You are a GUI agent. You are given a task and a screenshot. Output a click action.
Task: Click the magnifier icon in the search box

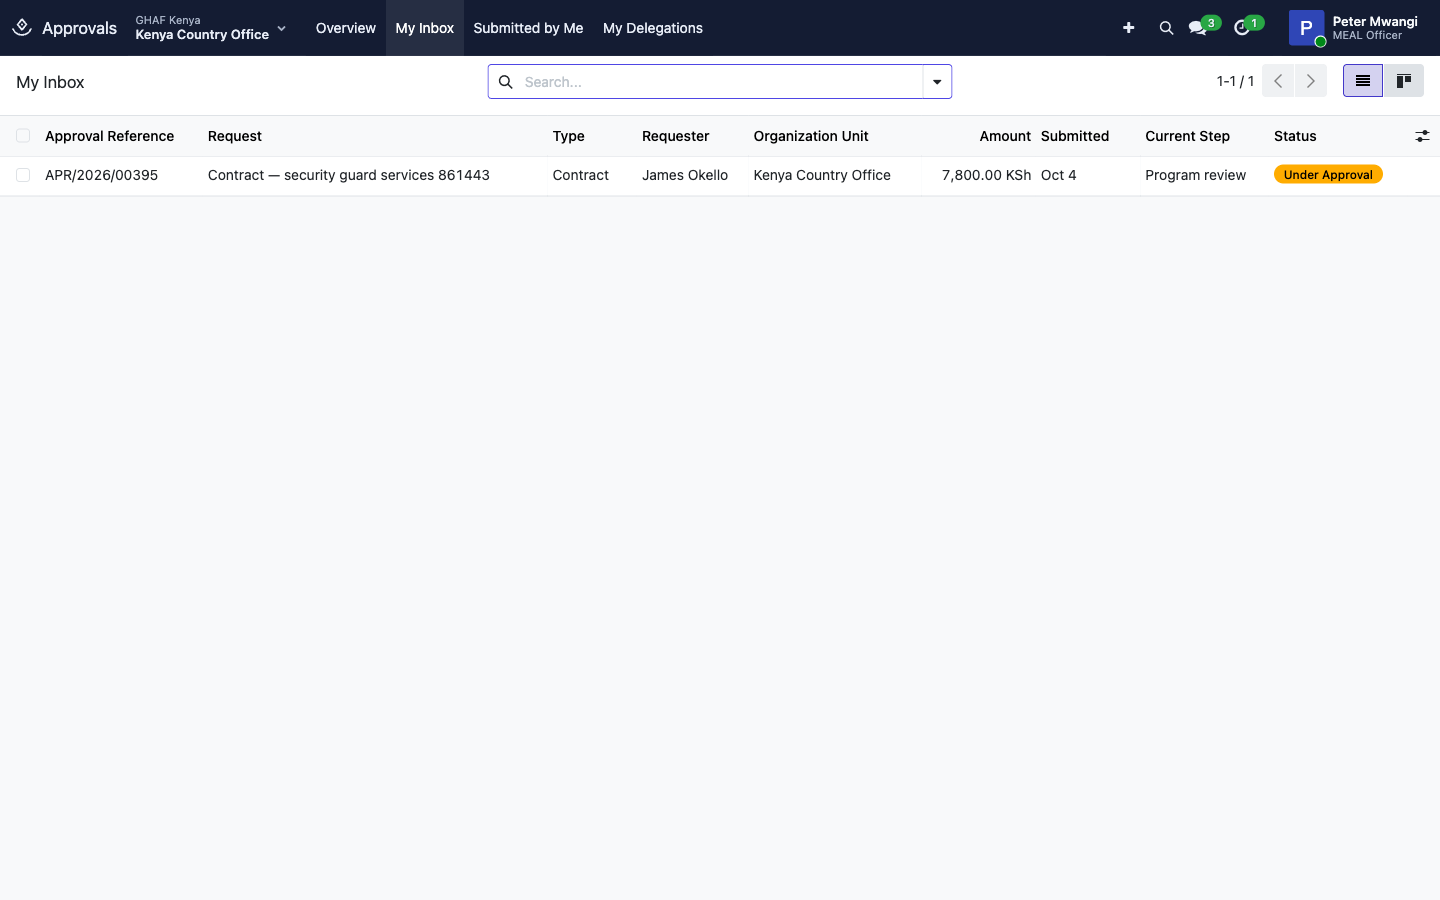(506, 82)
